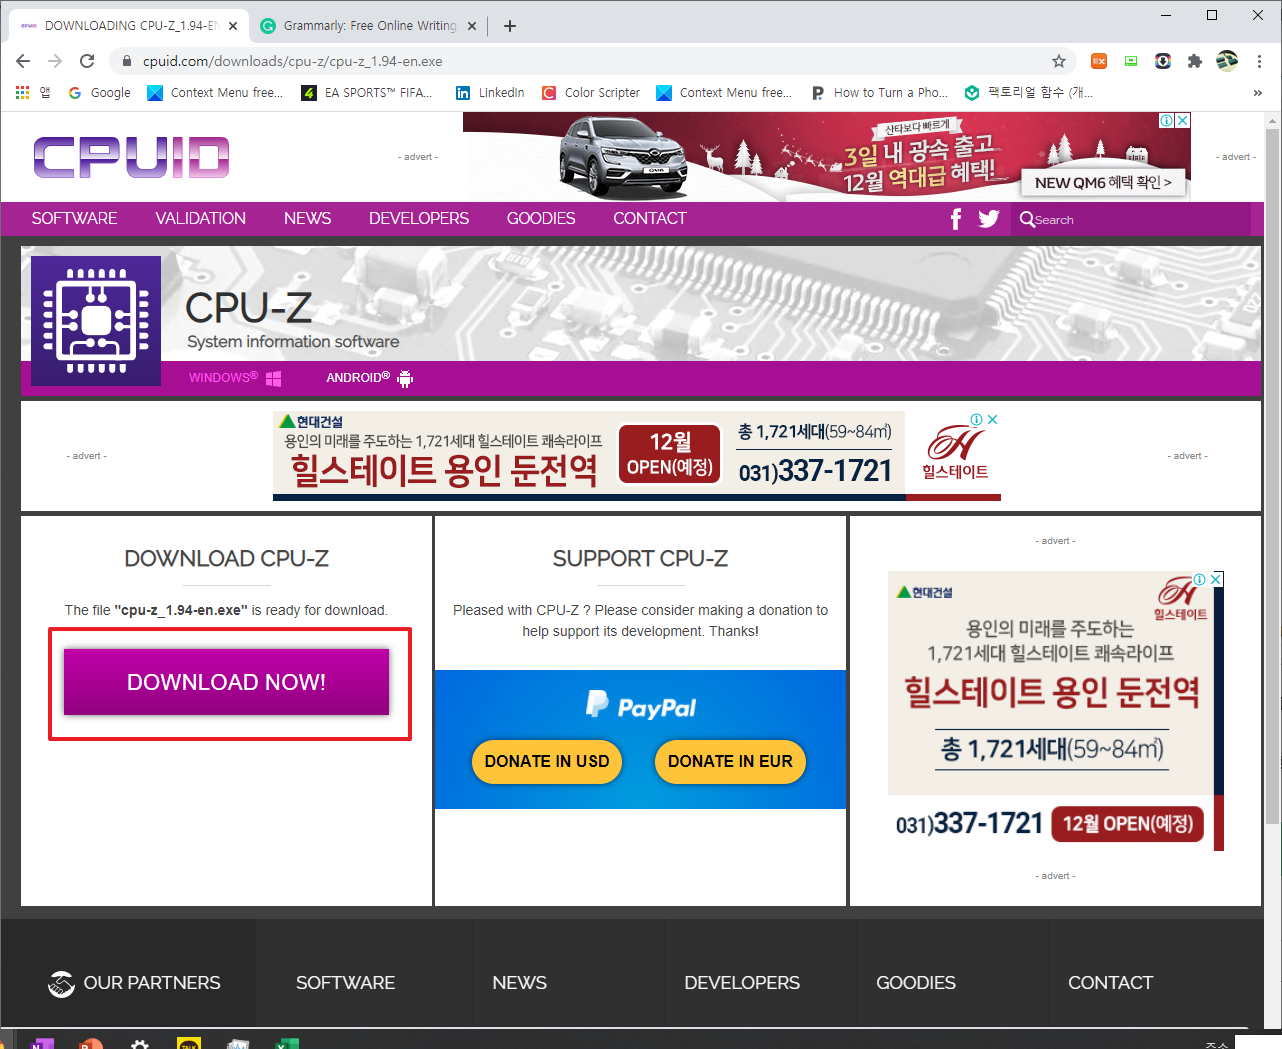
Task: Click the DOWNLOAD NOW! button
Action: (x=226, y=682)
